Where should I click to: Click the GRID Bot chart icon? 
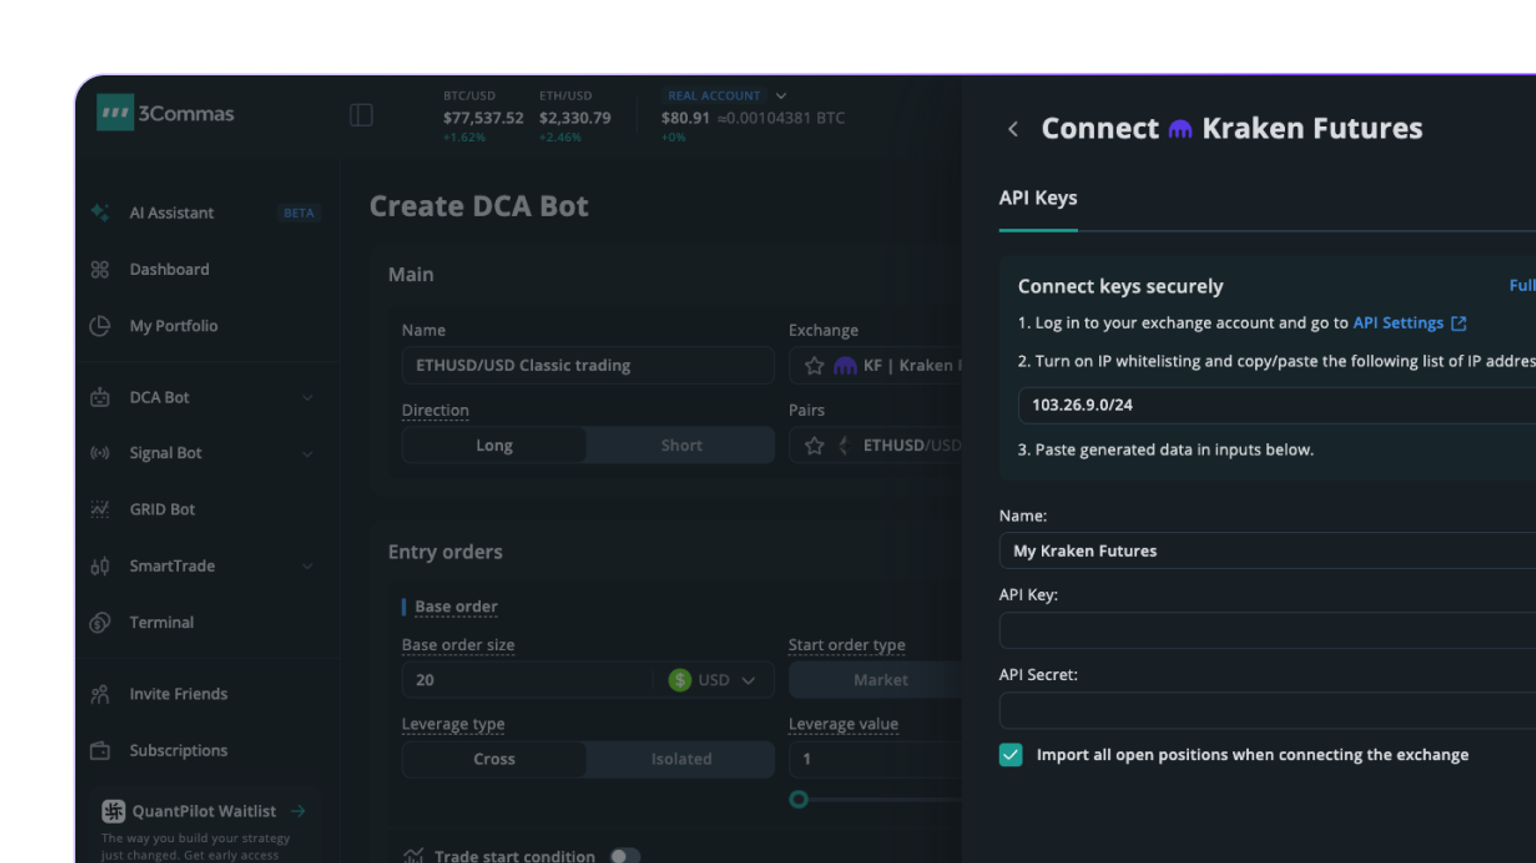coord(100,509)
